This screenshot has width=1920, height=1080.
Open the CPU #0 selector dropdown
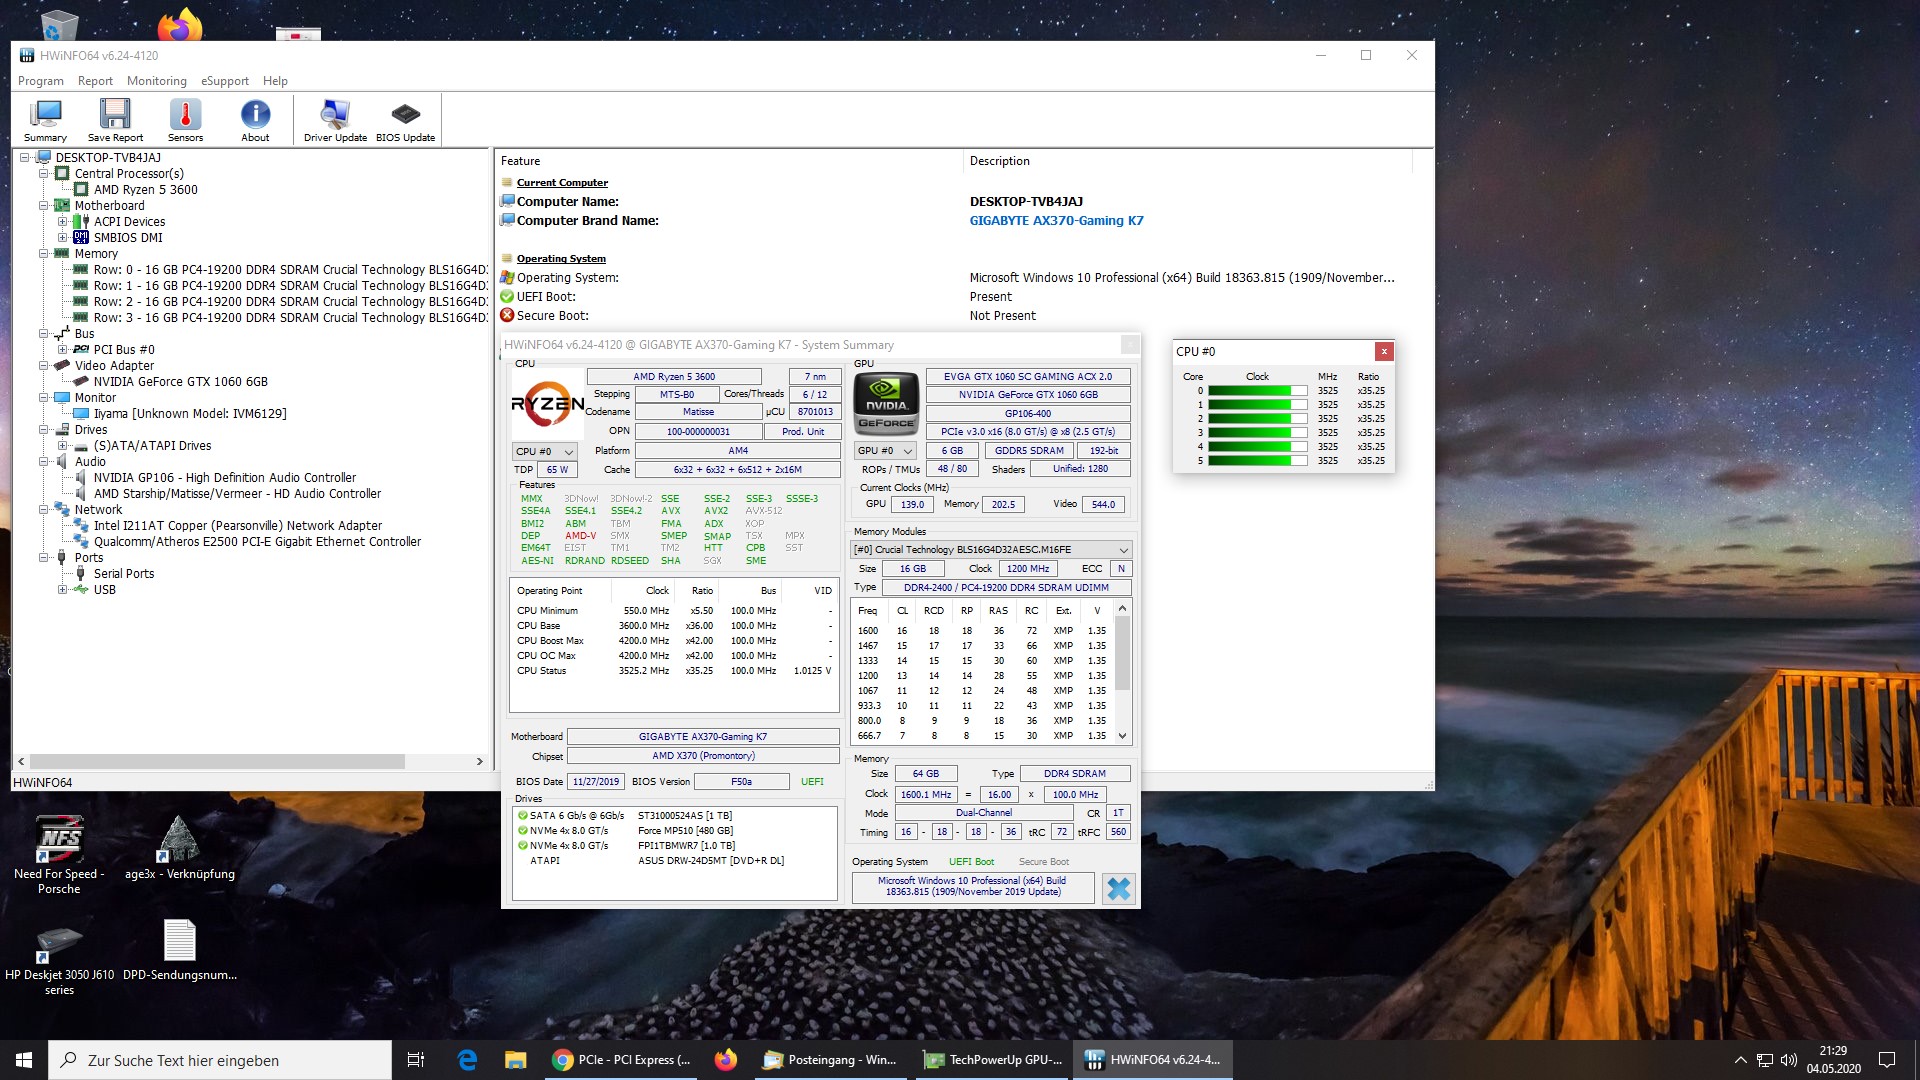pyautogui.click(x=544, y=451)
